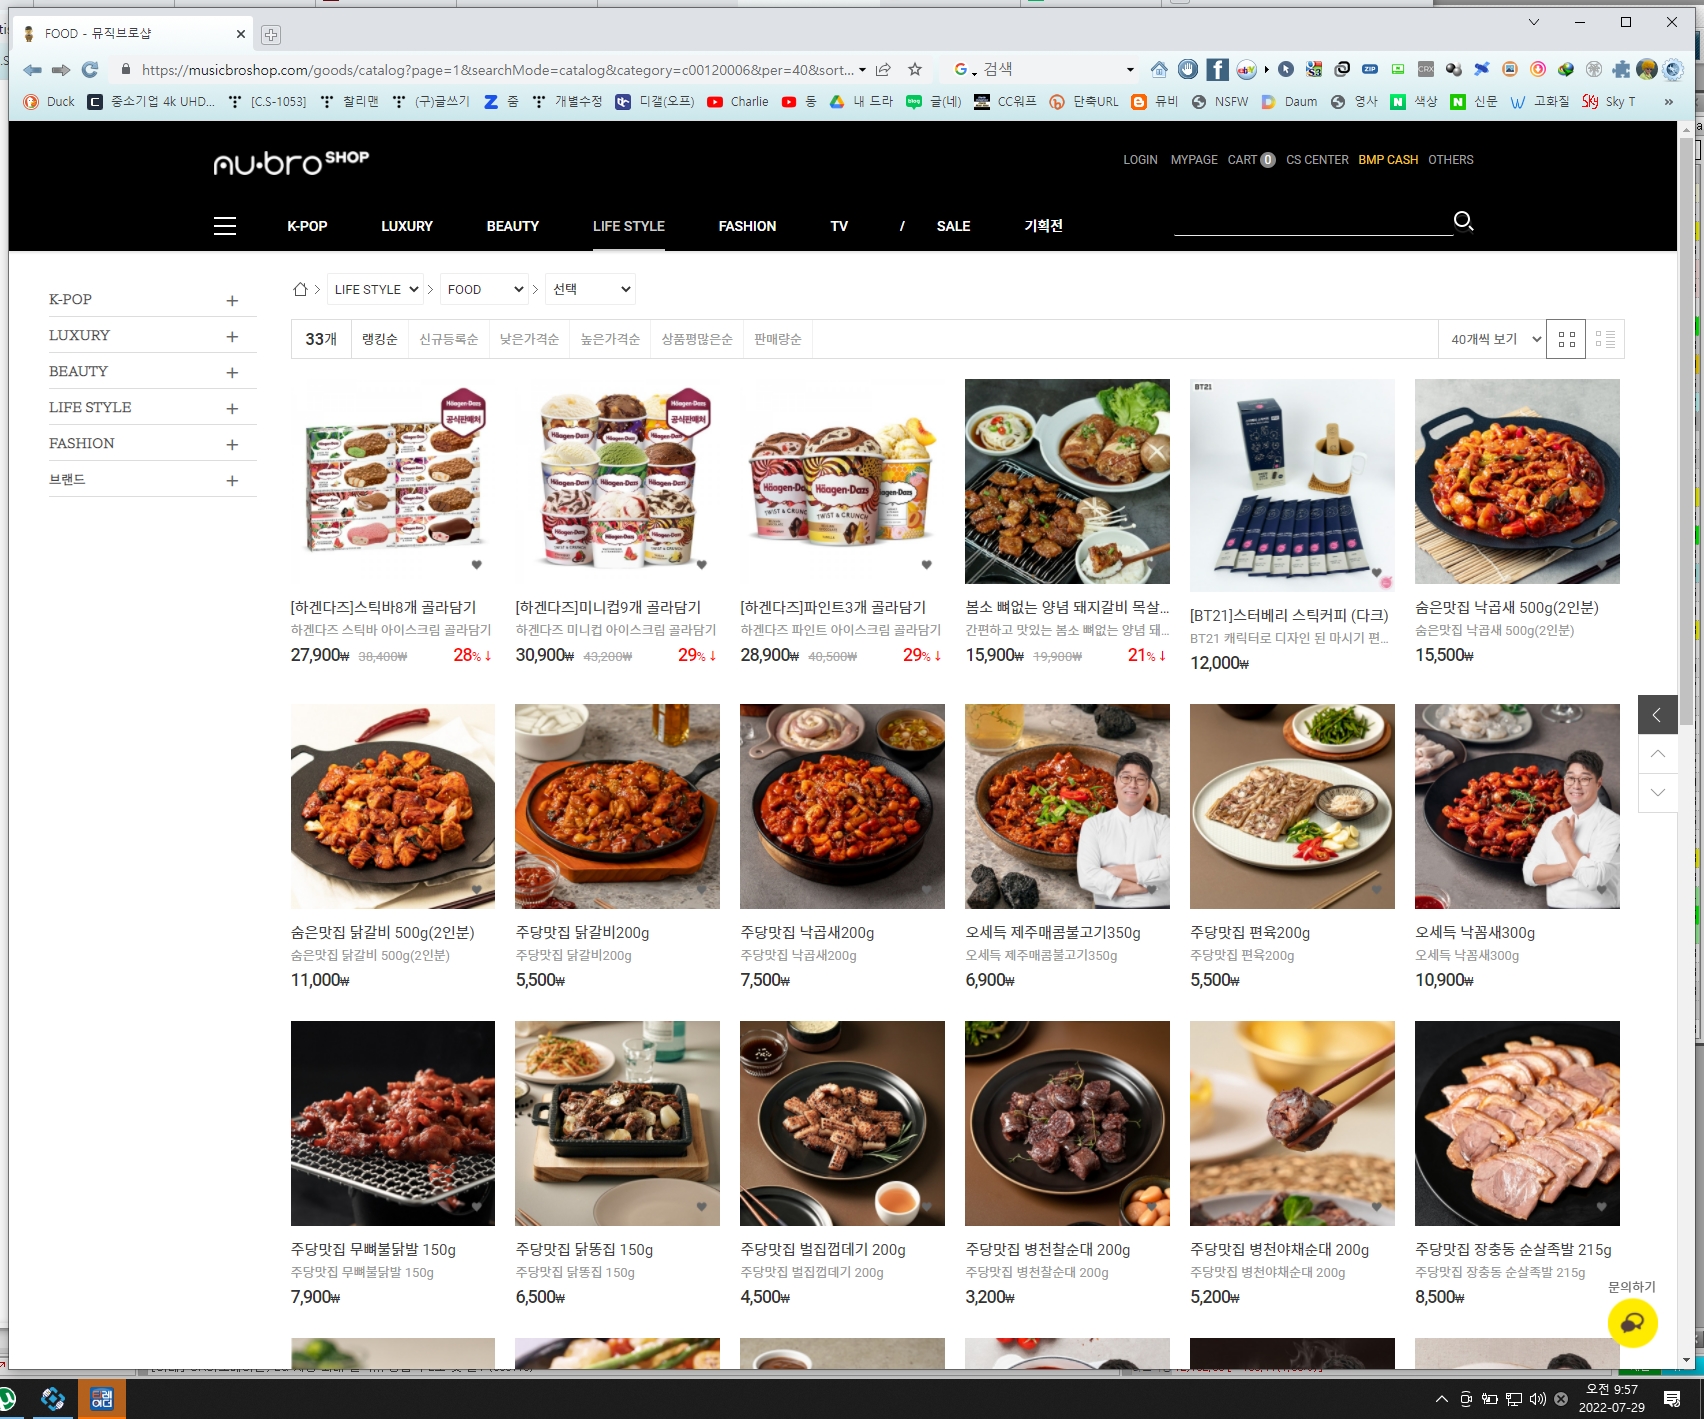Screen dimensions: 1704x1419
Task: Open the CS CENTER link
Action: point(1317,160)
